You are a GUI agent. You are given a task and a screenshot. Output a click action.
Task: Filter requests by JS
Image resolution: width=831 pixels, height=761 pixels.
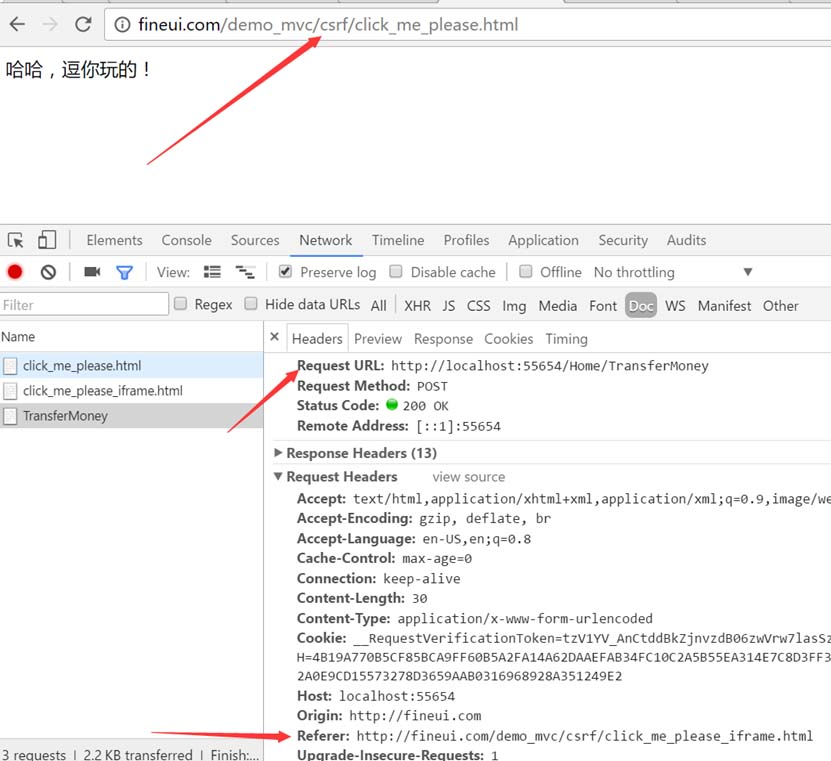(x=449, y=306)
